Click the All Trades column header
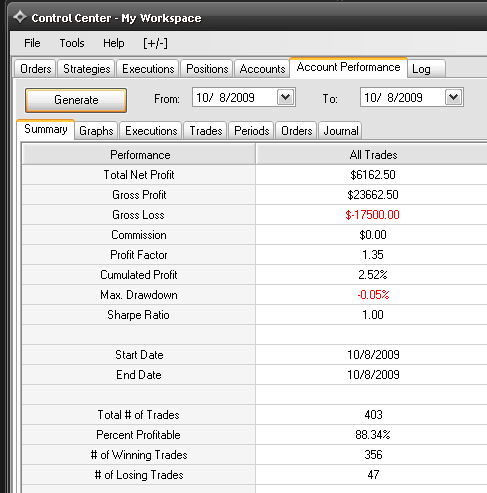The width and height of the screenshot is (487, 493). pos(373,155)
